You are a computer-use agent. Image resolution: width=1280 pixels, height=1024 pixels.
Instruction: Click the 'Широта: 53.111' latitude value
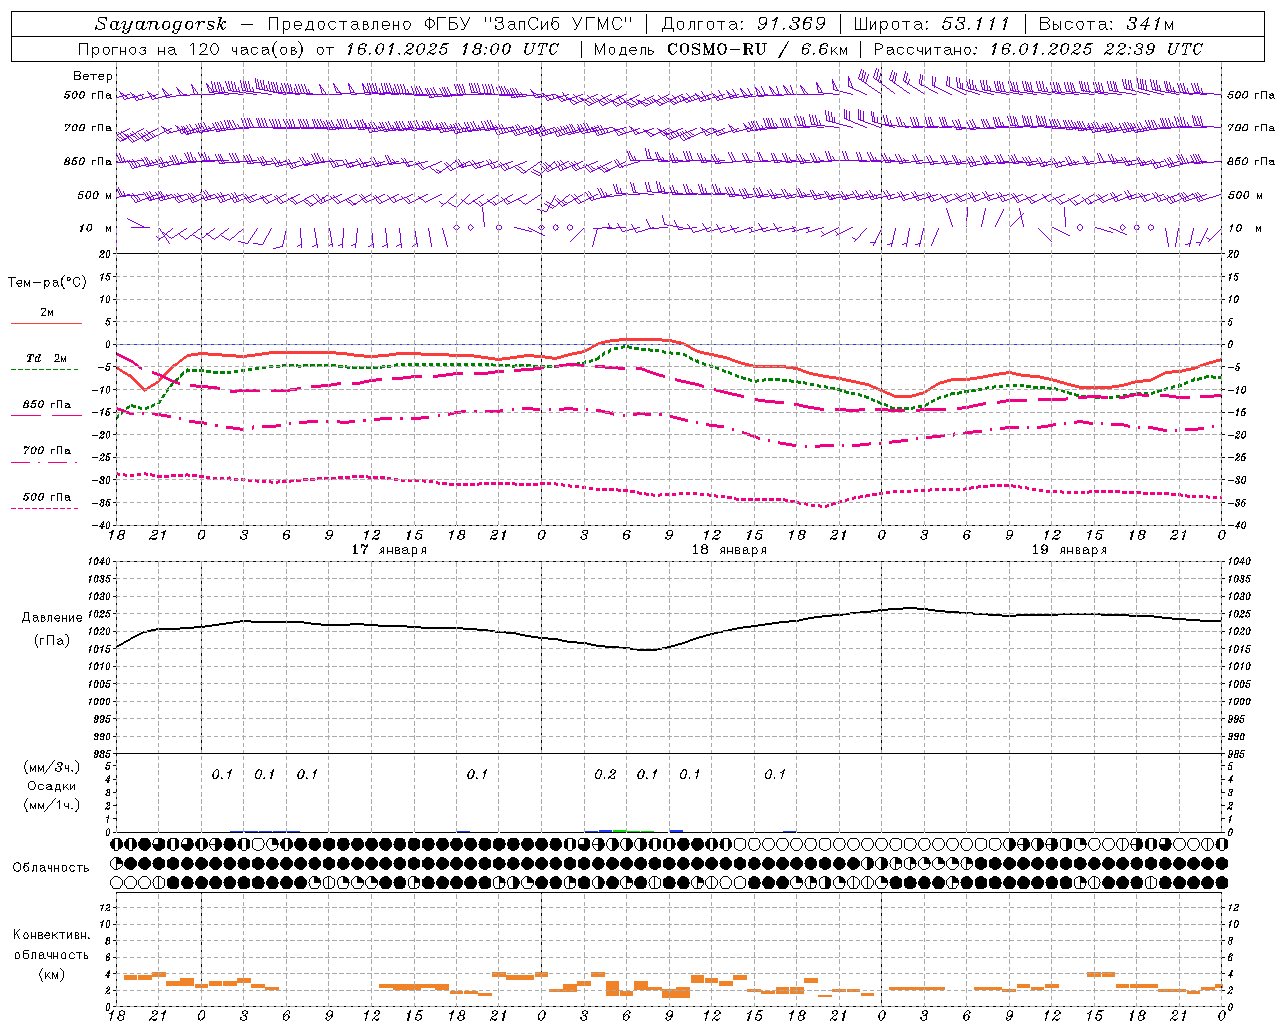(x=931, y=24)
